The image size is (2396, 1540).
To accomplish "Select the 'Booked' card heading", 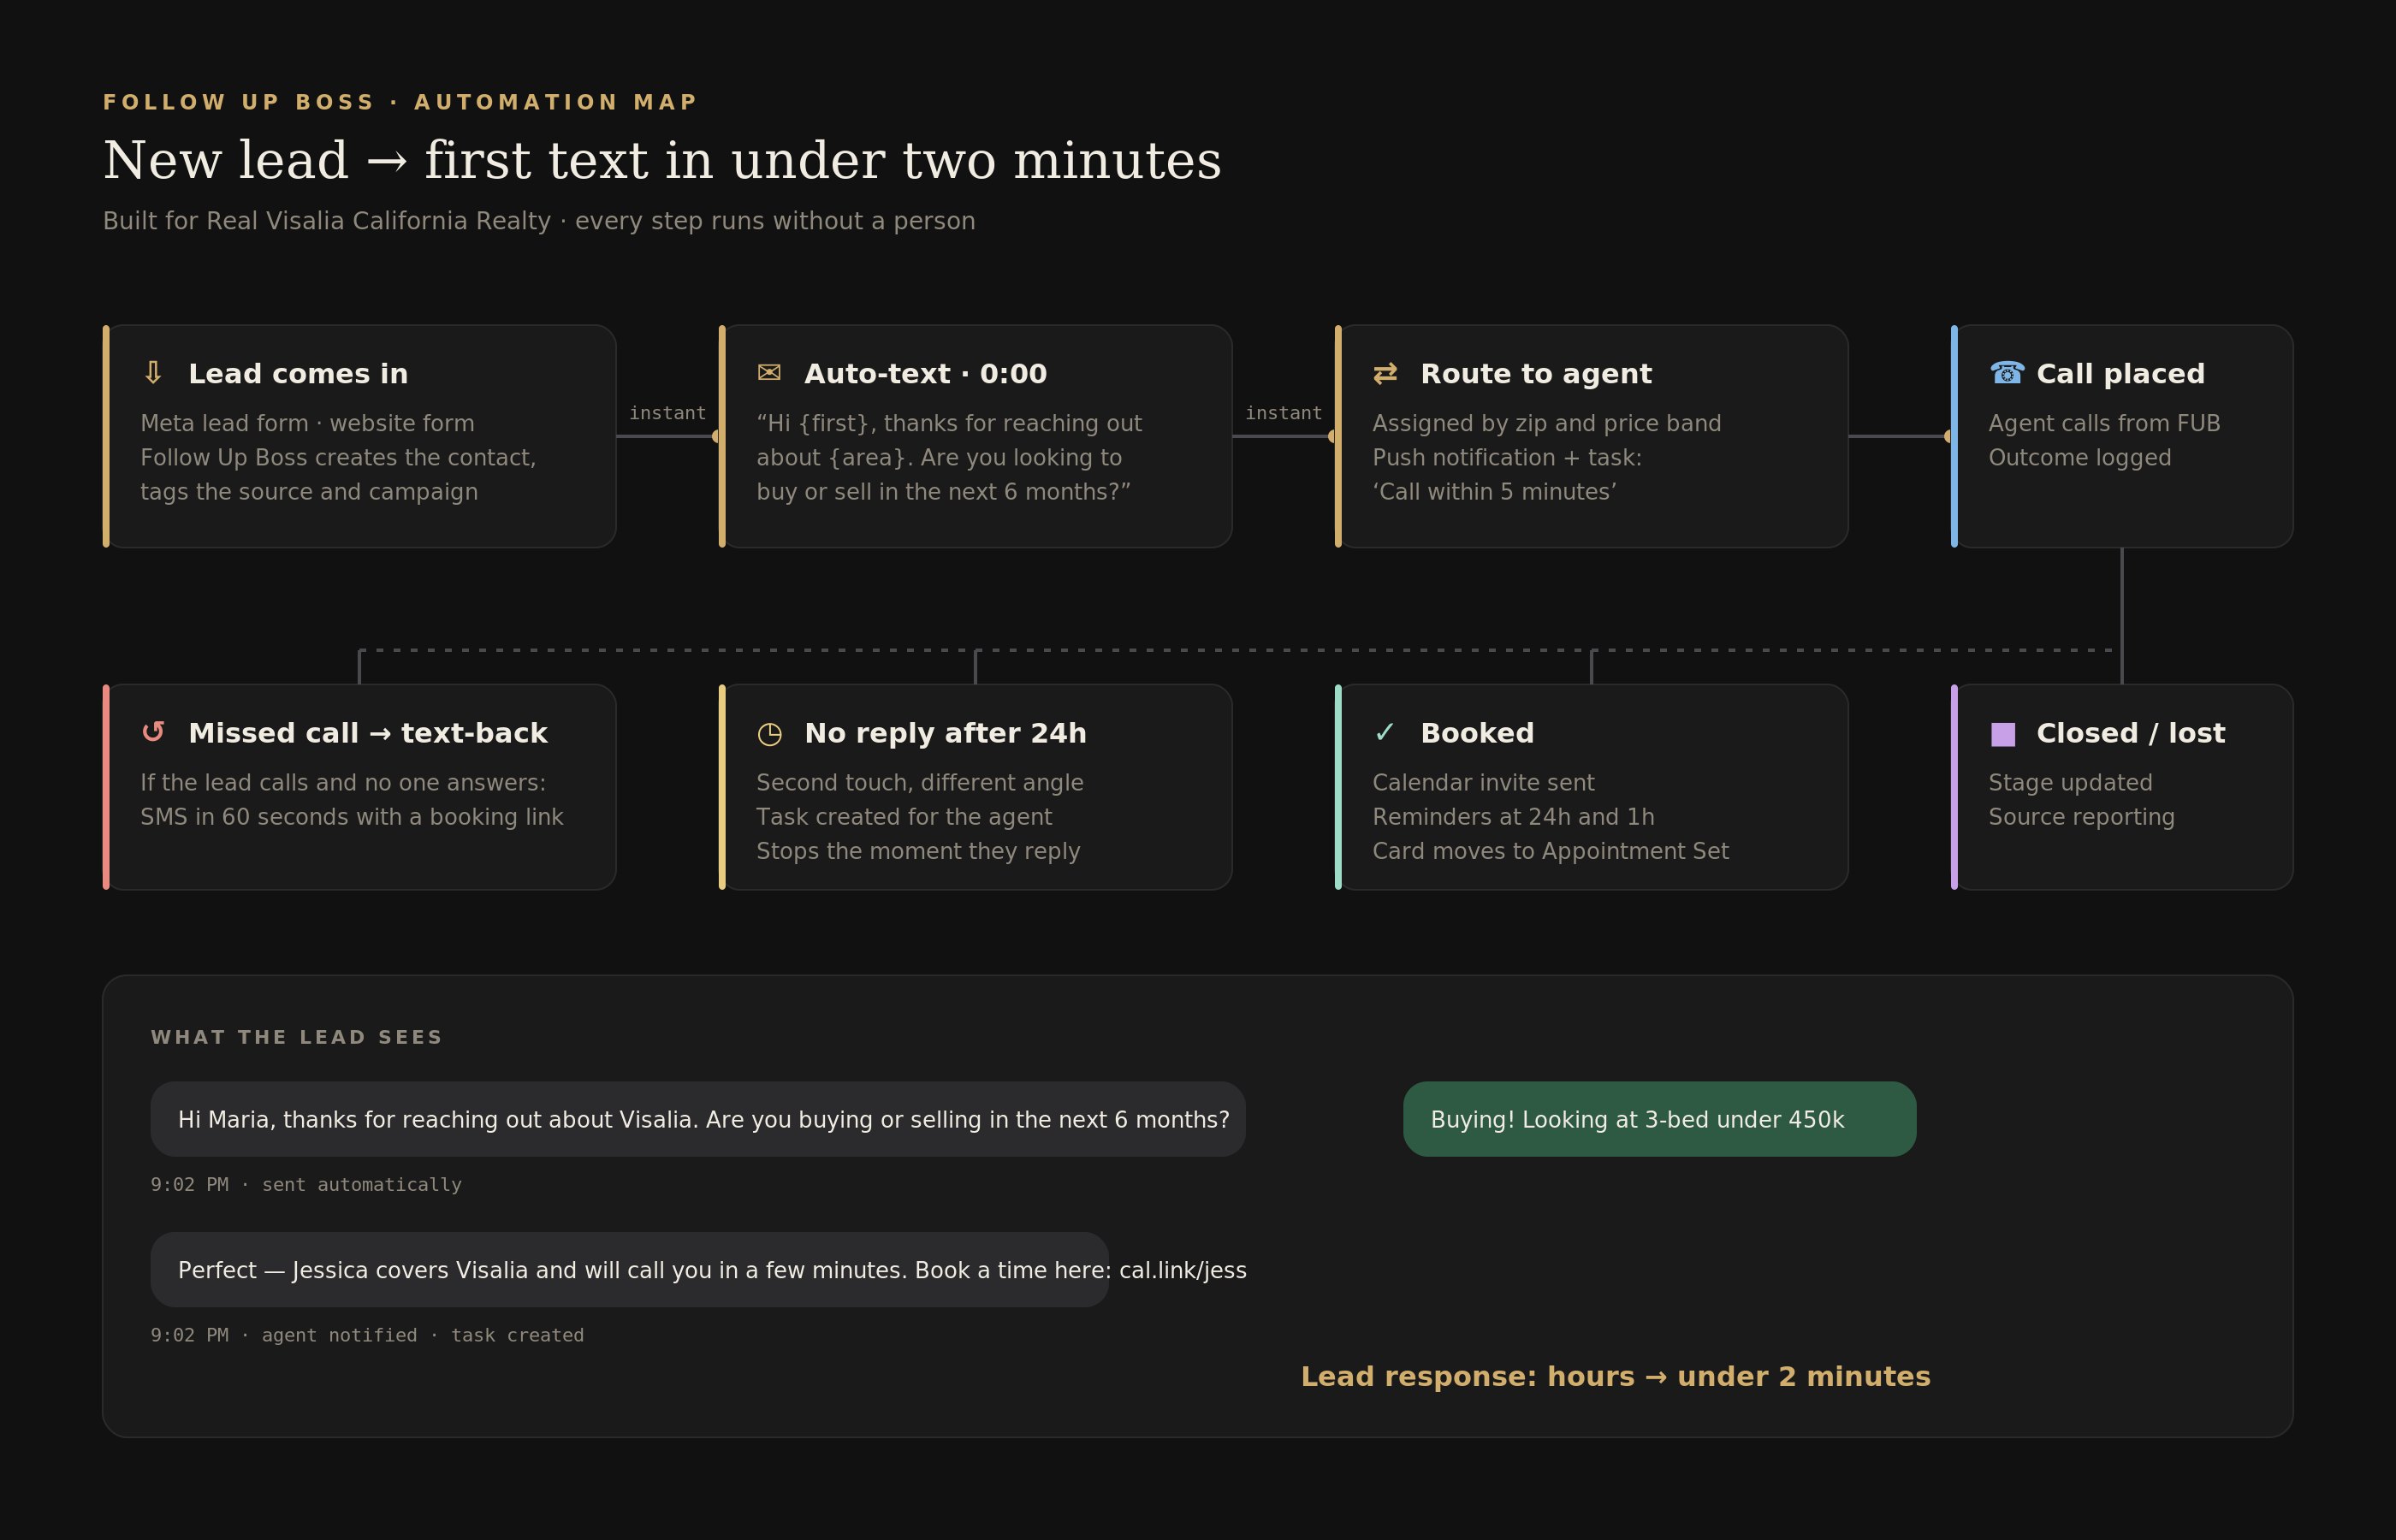I will point(1477,733).
